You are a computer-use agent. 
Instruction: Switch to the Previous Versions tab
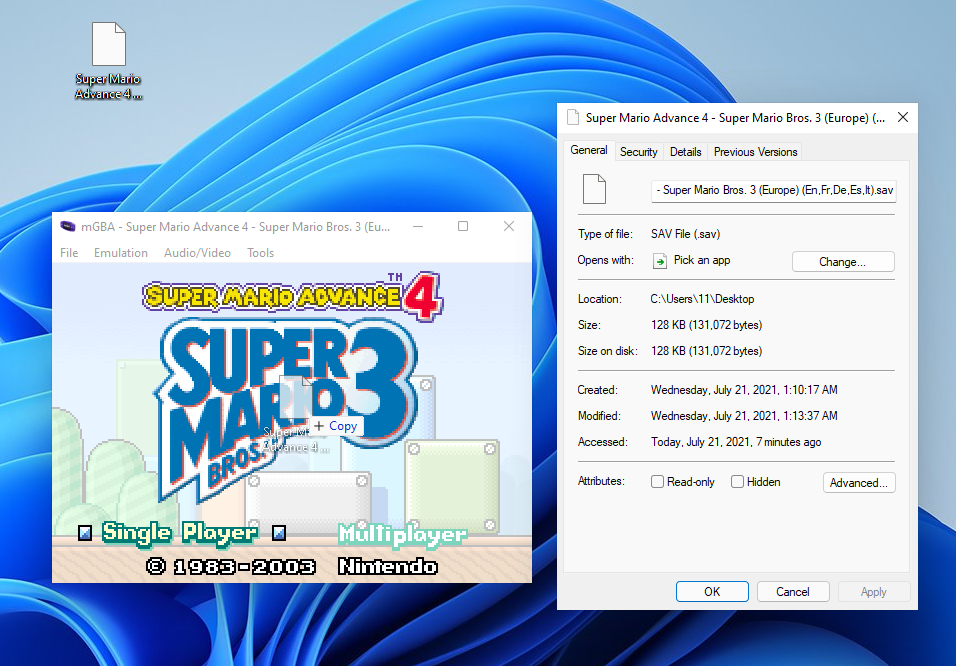(x=755, y=152)
